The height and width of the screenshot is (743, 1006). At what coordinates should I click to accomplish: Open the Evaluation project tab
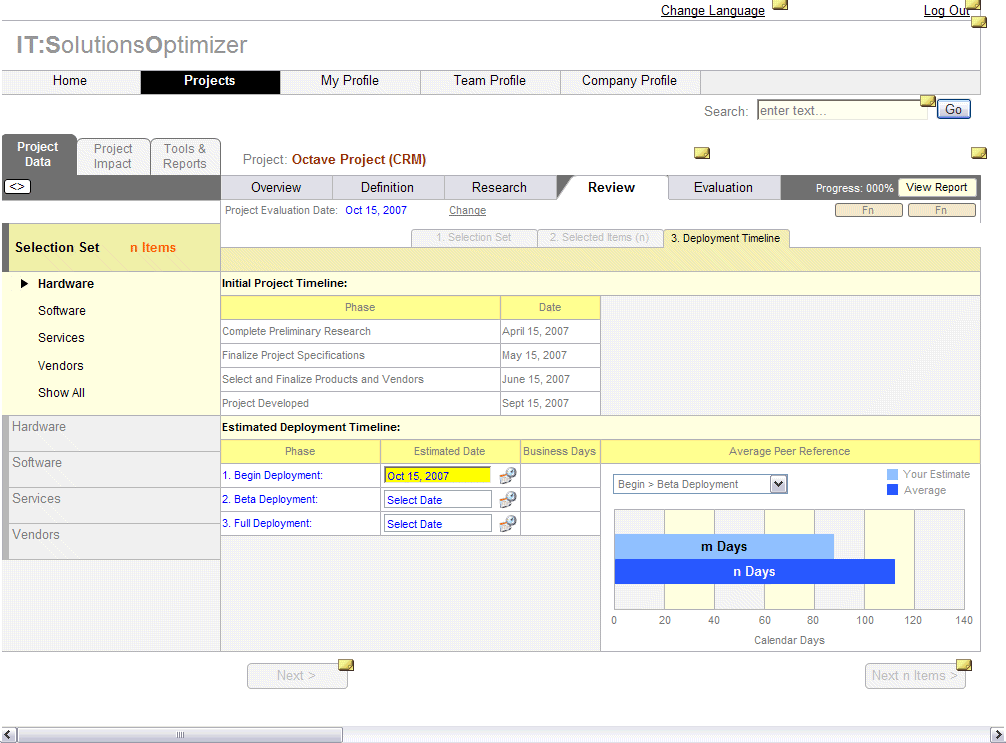click(x=723, y=187)
